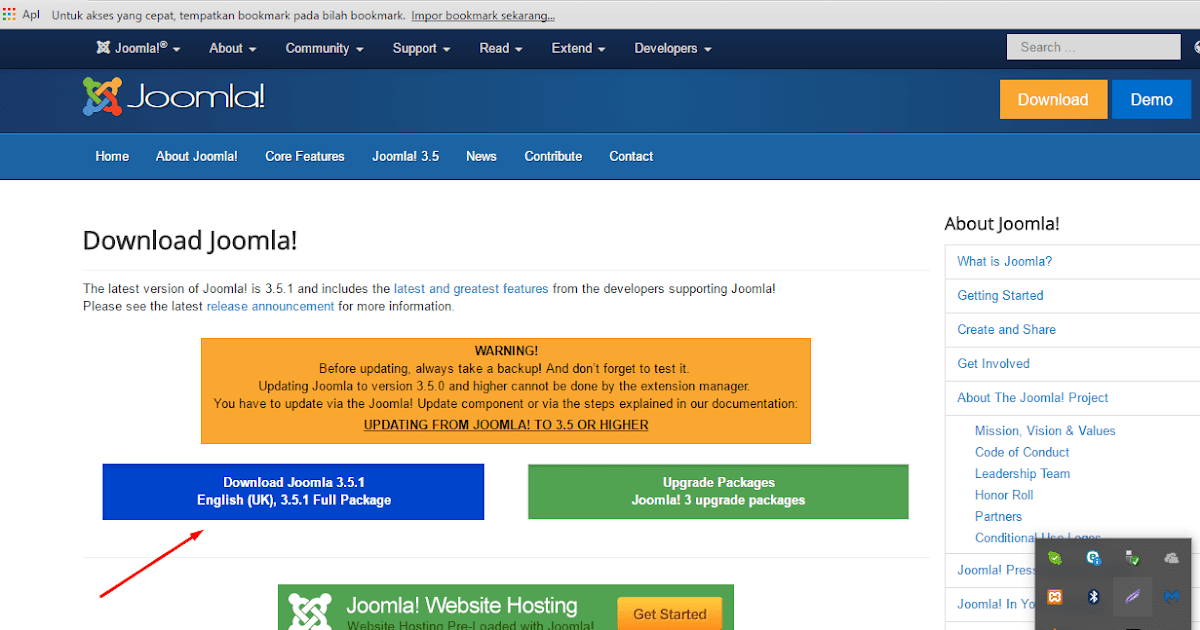Expand the Joomla! dropdown in top bar
The height and width of the screenshot is (630, 1200).
[138, 48]
